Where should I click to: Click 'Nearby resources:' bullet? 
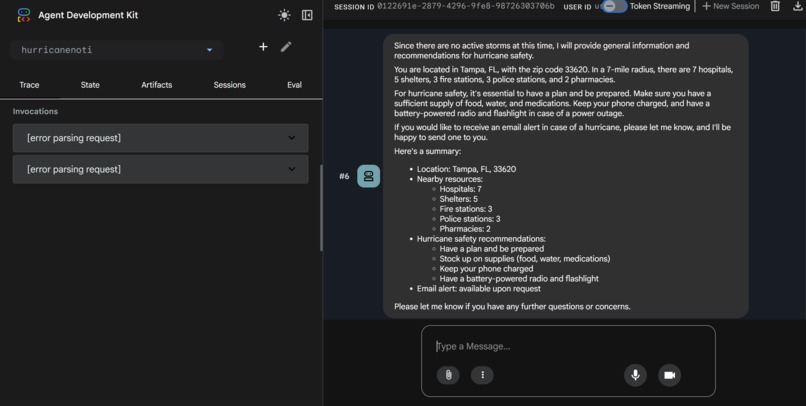pyautogui.click(x=450, y=179)
